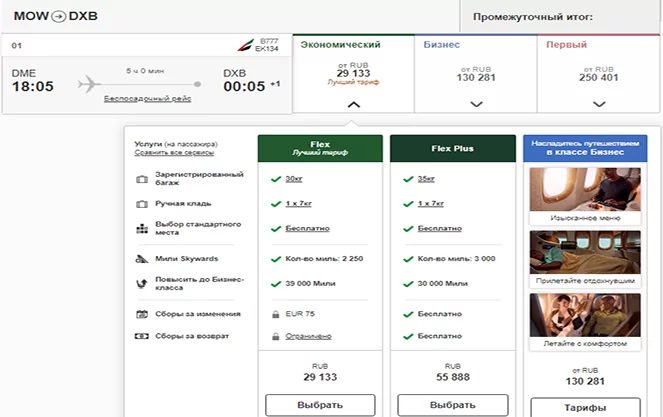The image size is (663, 417).
Task: Open the Flex Plus Бесплатно seat link
Action: coord(440,228)
